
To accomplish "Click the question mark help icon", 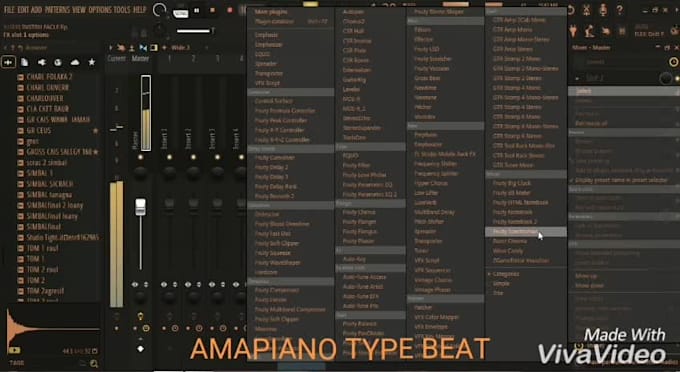I will [620, 10].
